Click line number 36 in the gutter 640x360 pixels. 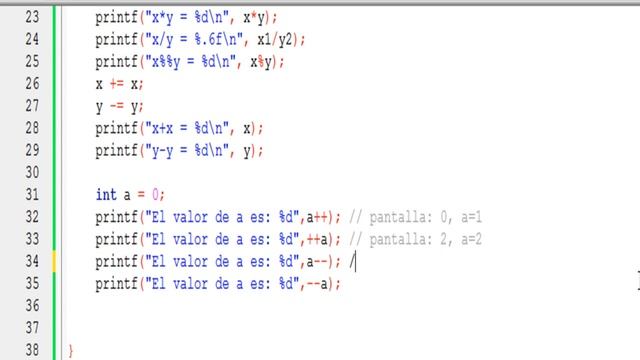(32, 305)
